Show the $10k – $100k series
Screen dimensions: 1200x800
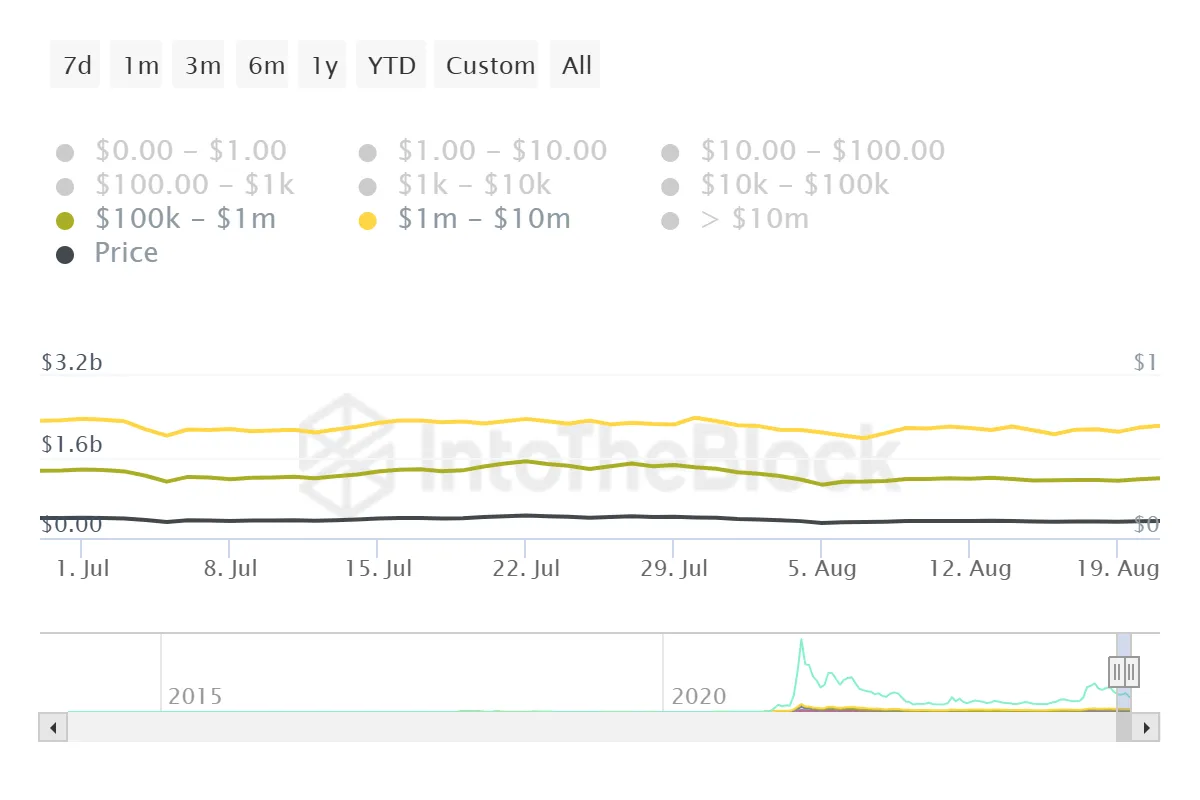(794, 185)
